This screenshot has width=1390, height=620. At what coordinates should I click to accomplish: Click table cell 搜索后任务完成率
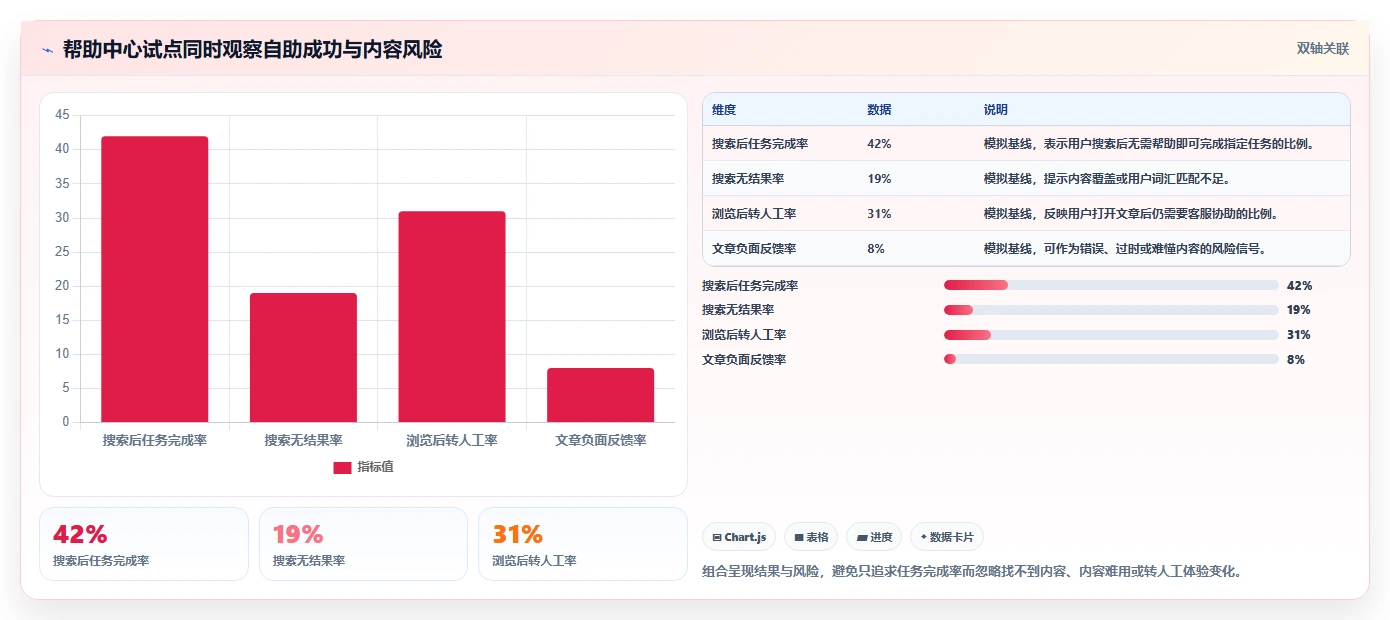pos(760,144)
